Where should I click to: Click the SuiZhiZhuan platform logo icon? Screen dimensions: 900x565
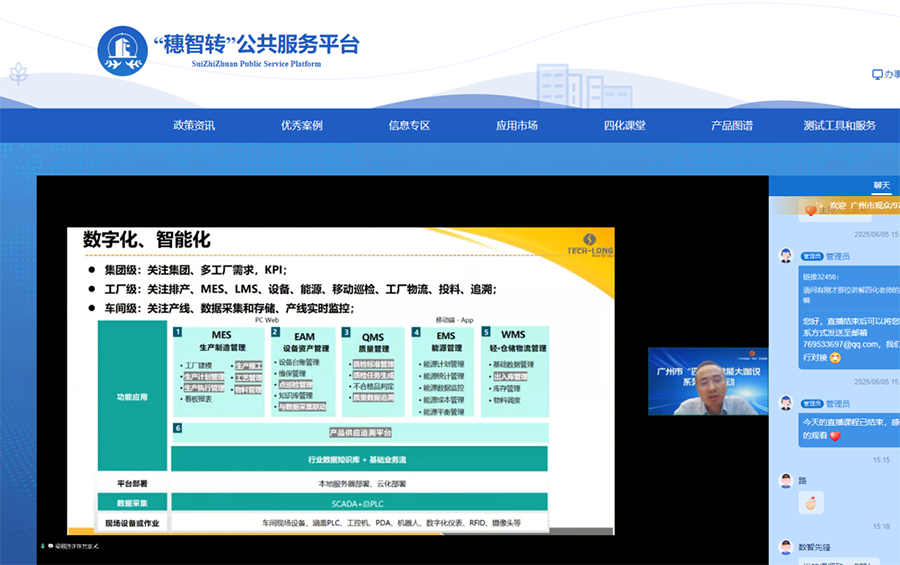pyautogui.click(x=122, y=50)
